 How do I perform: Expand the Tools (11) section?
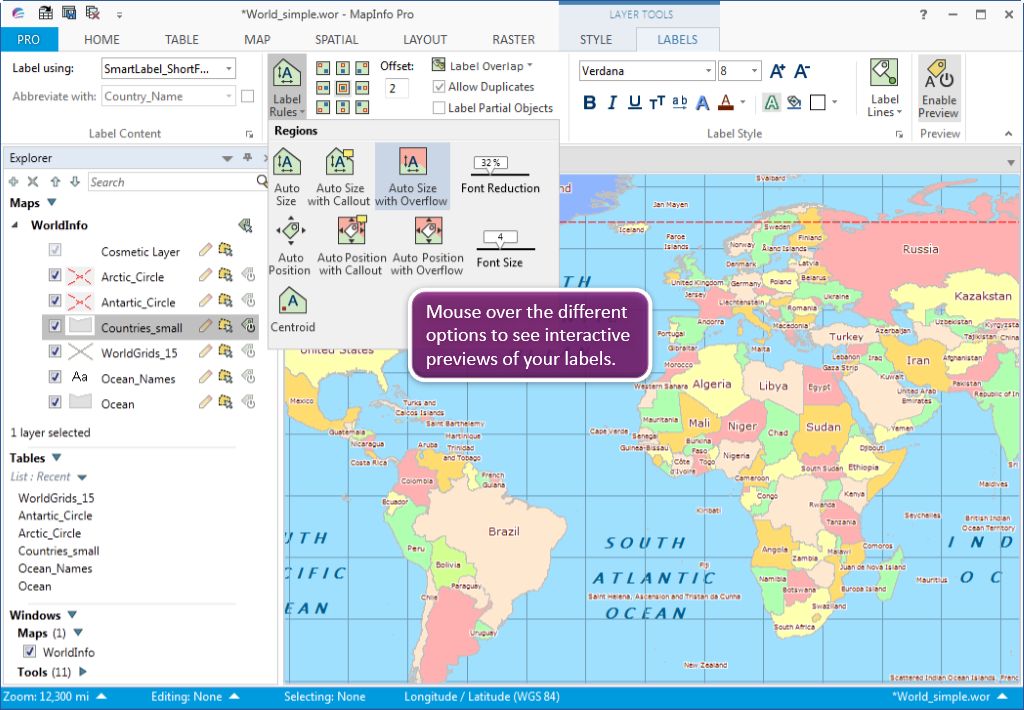[x=83, y=671]
